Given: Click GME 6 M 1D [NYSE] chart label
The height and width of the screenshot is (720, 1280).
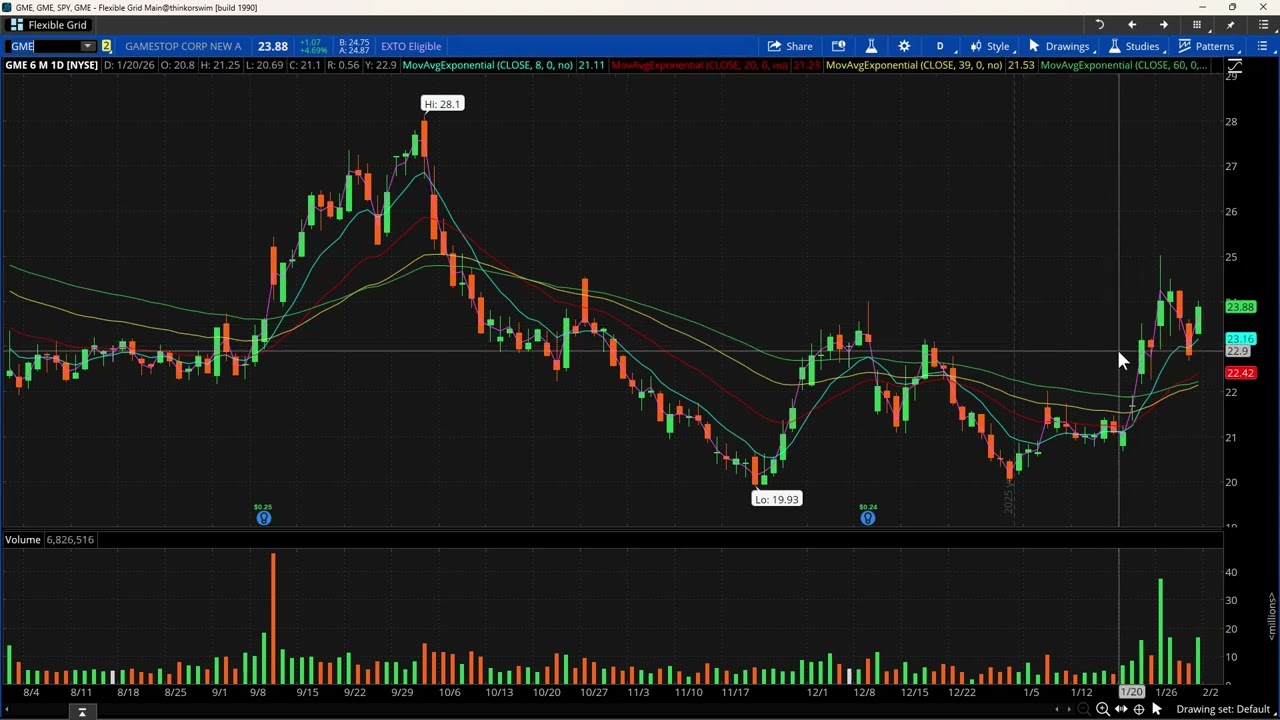Looking at the screenshot, I should [x=51, y=65].
